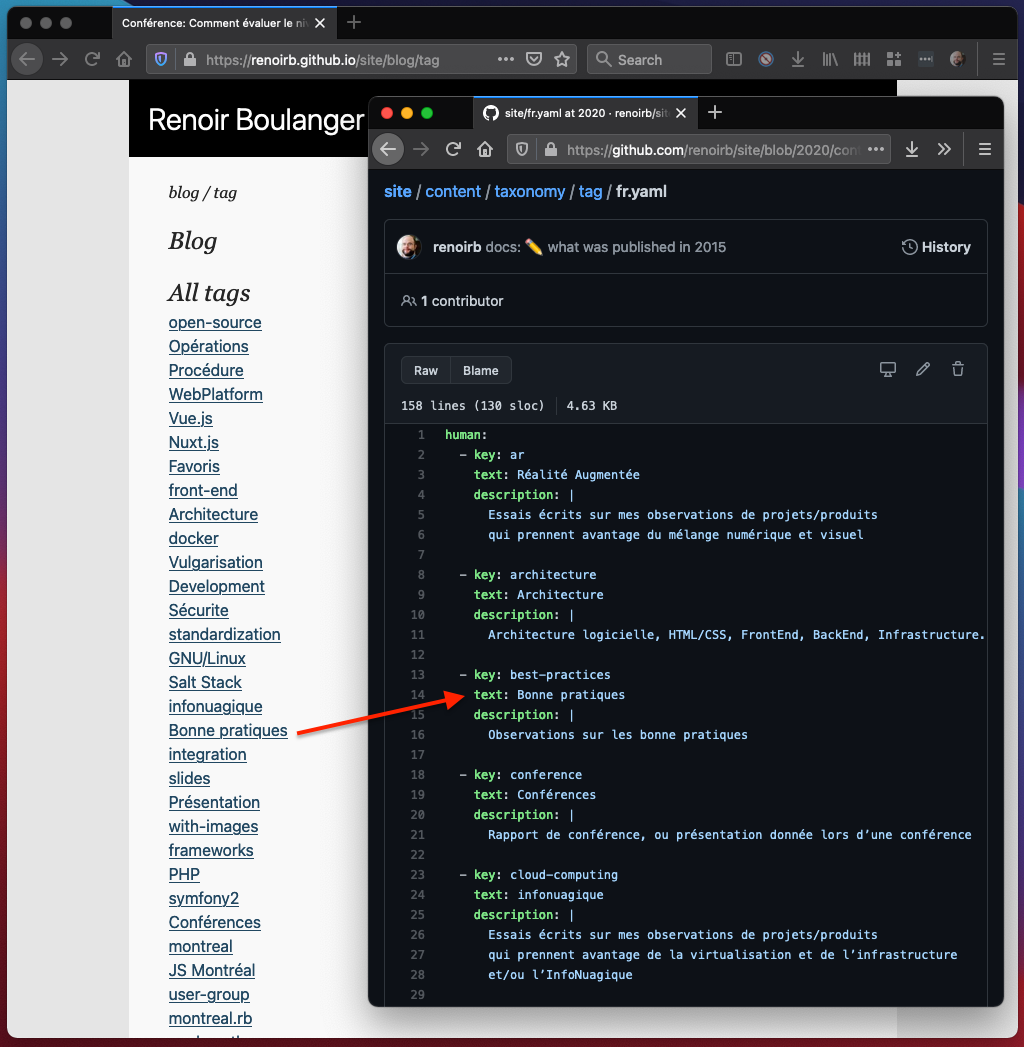Open the 'site' breadcrumb link
1024x1047 pixels.
pyautogui.click(x=398, y=192)
